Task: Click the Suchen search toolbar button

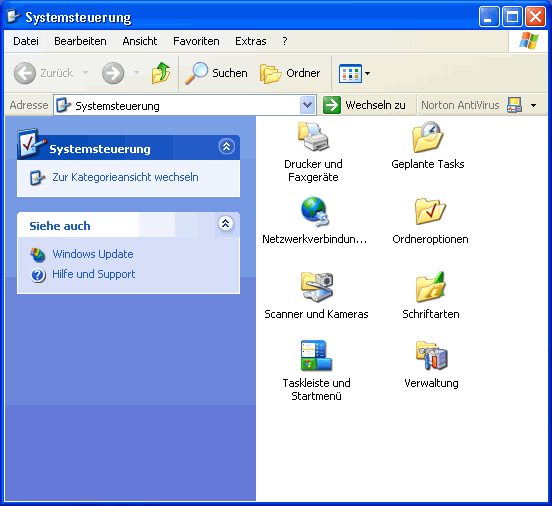Action: tap(216, 73)
